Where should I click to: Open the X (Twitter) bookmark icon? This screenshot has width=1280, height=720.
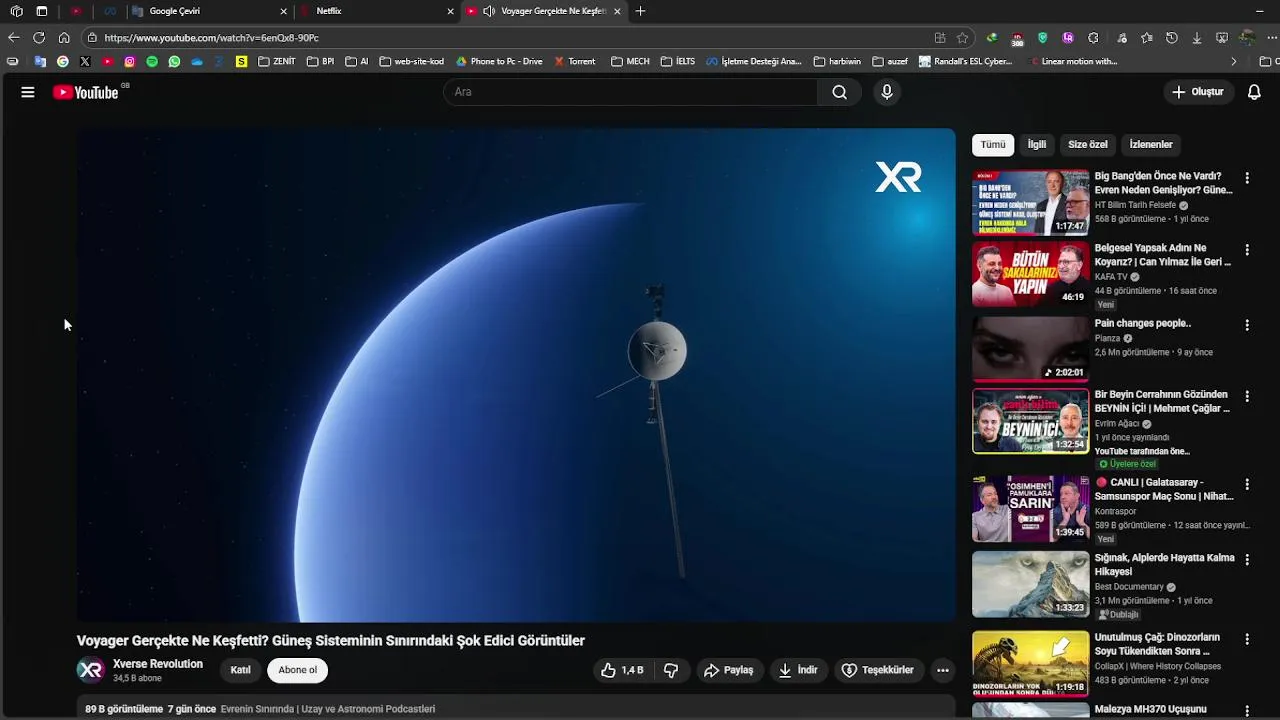85,61
